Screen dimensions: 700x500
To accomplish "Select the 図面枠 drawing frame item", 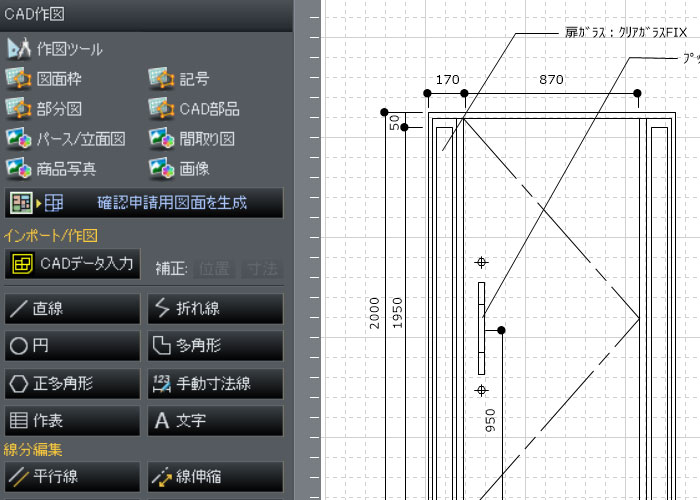I will pyautogui.click(x=43, y=79).
